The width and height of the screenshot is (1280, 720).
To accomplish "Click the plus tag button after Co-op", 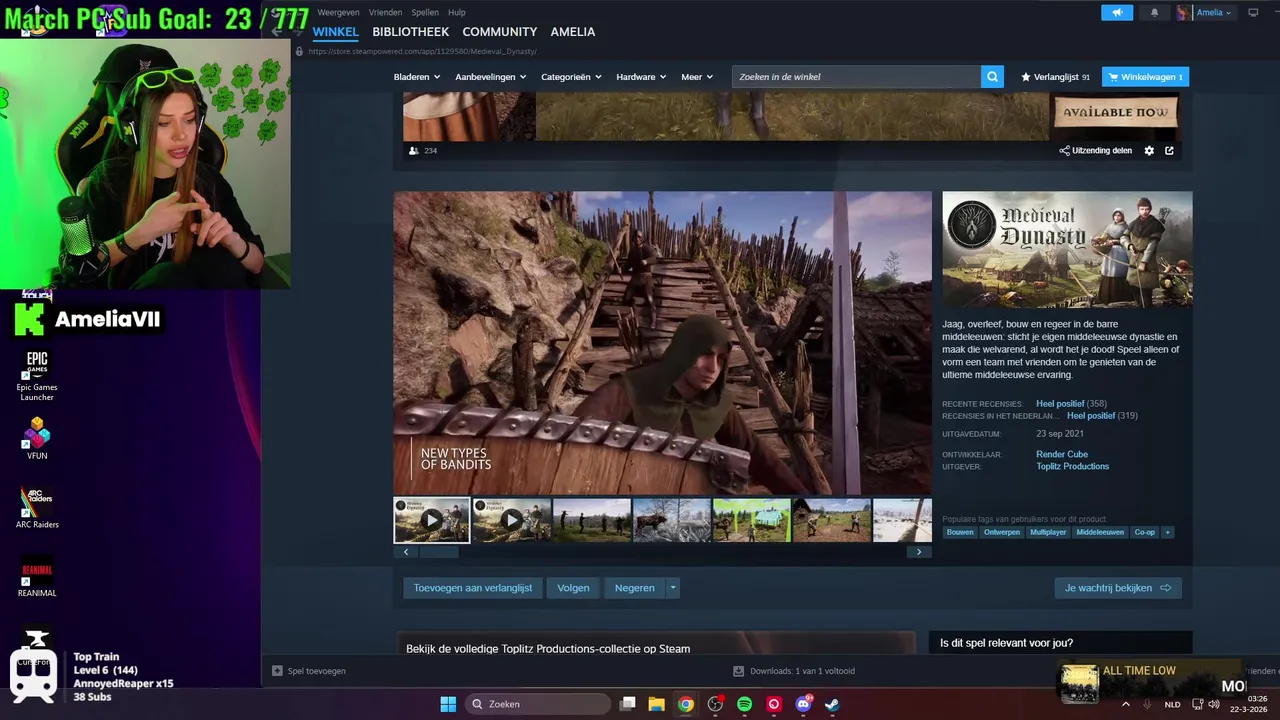I will click(1167, 532).
